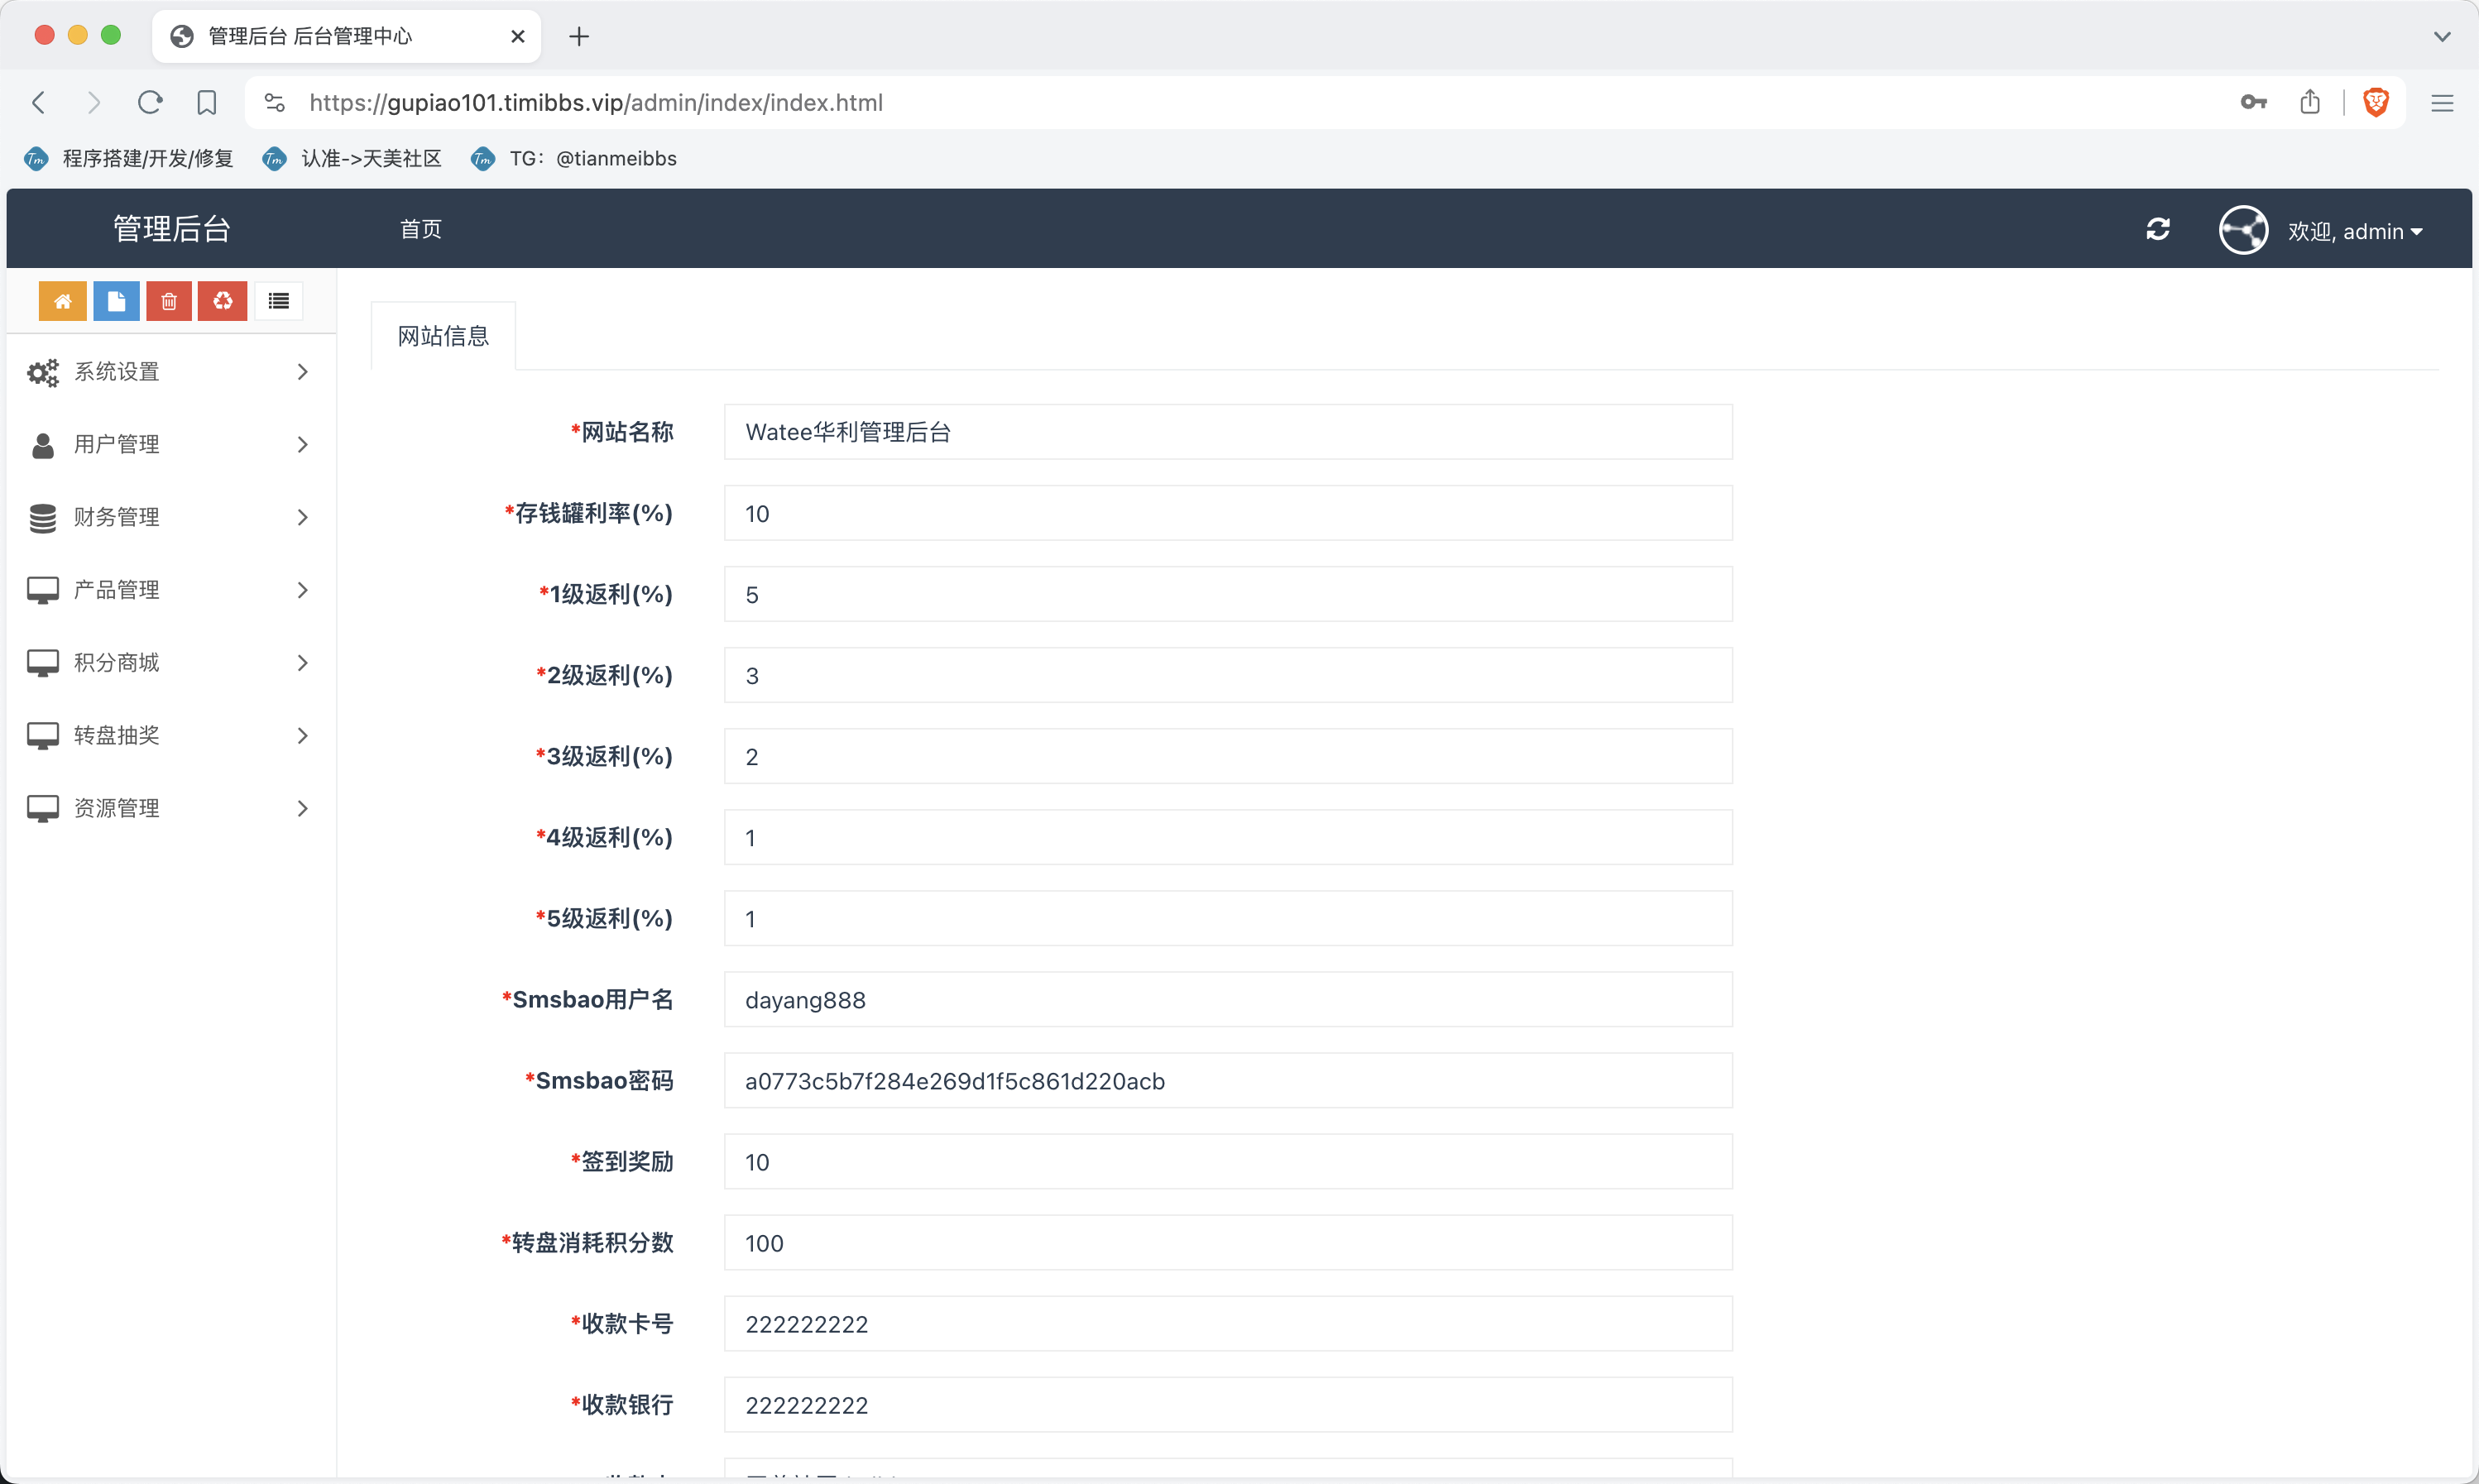Open the 用户管理 sidebar menu
This screenshot has height=1484, width=2479.
(170, 445)
